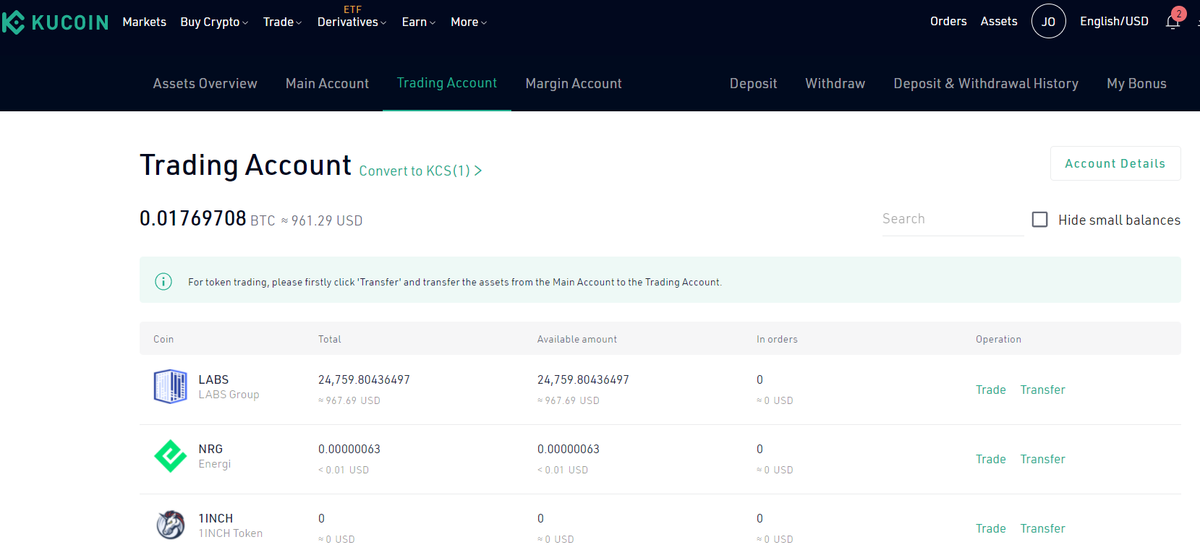1200x550 pixels.
Task: Expand the Trade dropdown menu
Action: tap(282, 22)
